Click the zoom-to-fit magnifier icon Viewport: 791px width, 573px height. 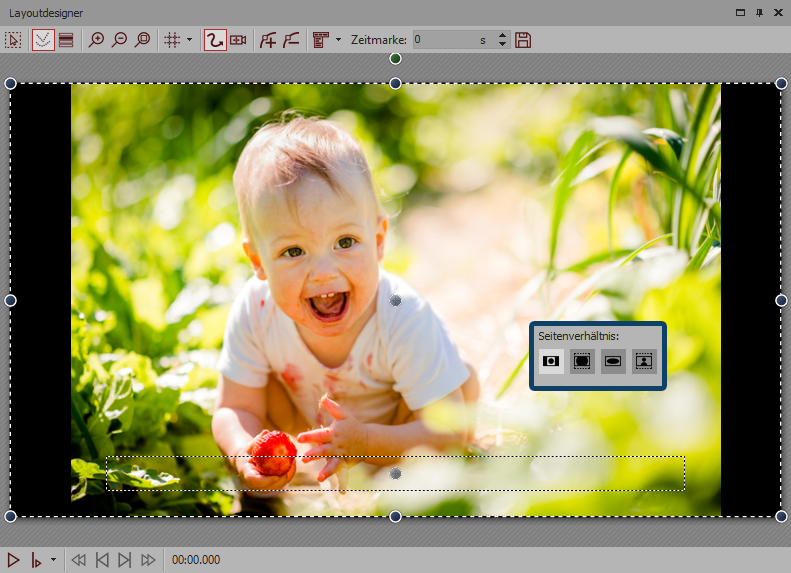(x=142, y=40)
